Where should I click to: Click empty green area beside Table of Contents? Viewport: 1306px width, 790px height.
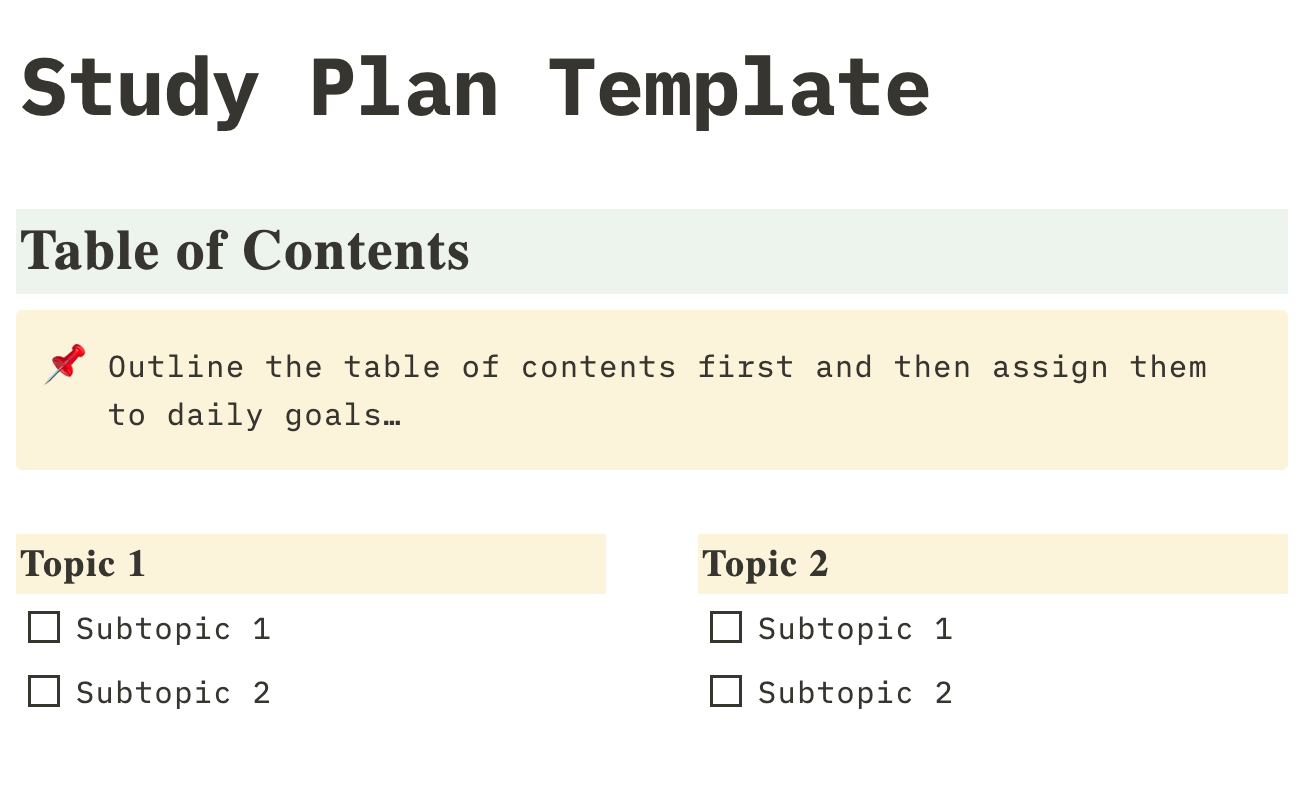click(x=880, y=251)
